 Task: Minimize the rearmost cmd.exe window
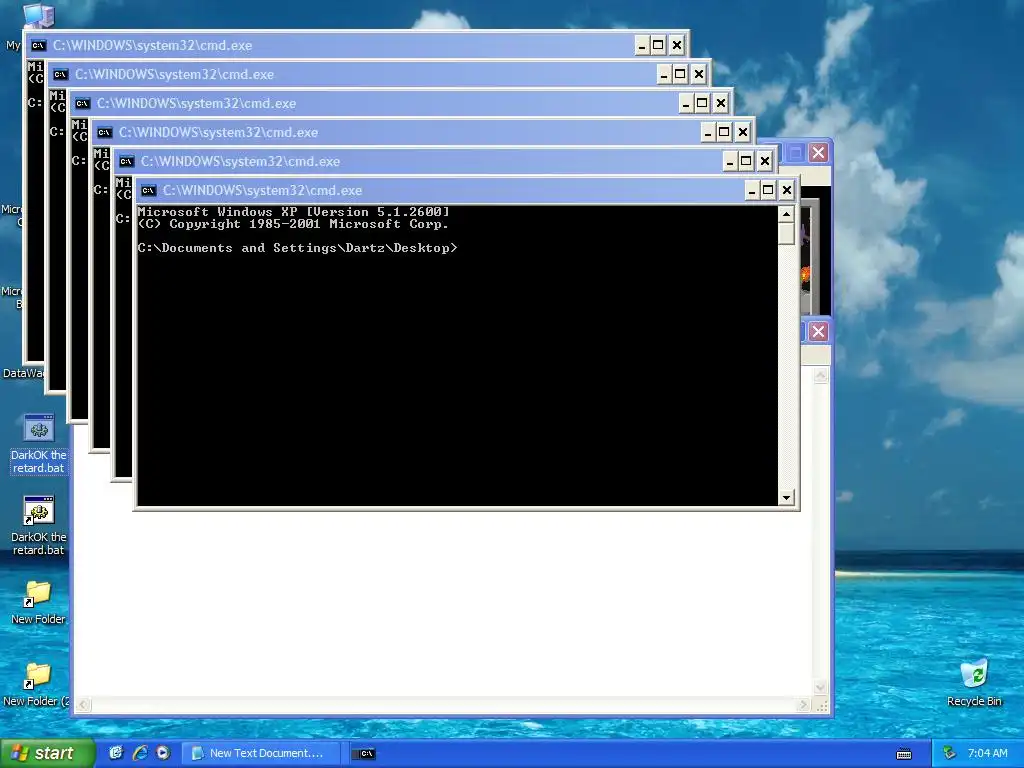click(x=642, y=46)
